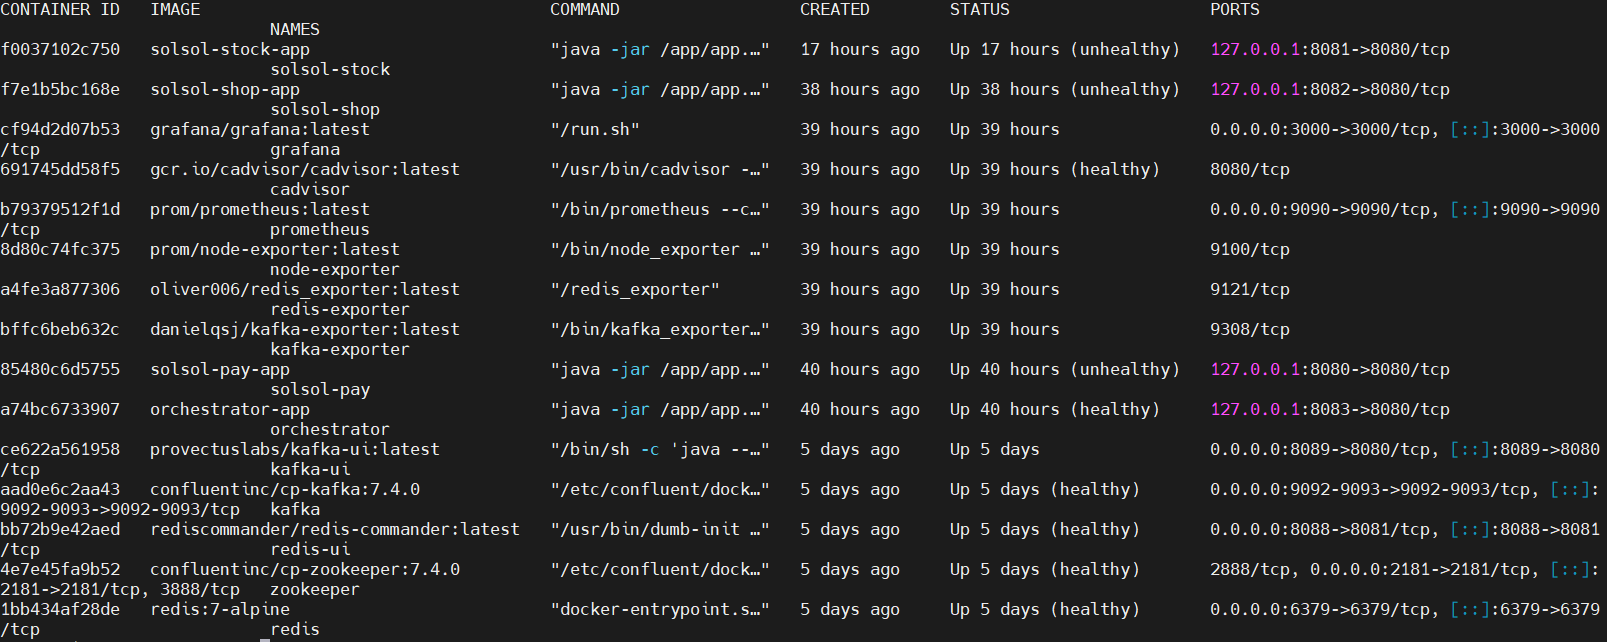Image resolution: width=1607 pixels, height=642 pixels.
Task: Click container name kafka-ui
Action: click(x=310, y=470)
